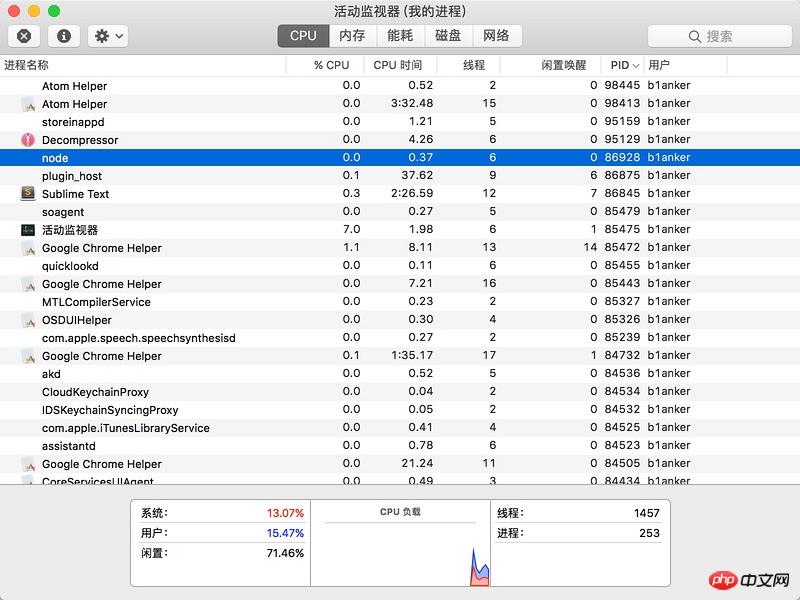Image resolution: width=800 pixels, height=600 pixels.
Task: Click the Sublime Text app icon
Action: pos(28,193)
